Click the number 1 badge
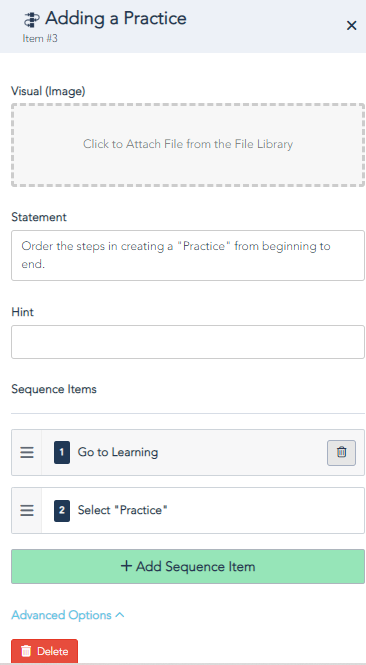Screen dimensions: 366x665 [x=62, y=453]
